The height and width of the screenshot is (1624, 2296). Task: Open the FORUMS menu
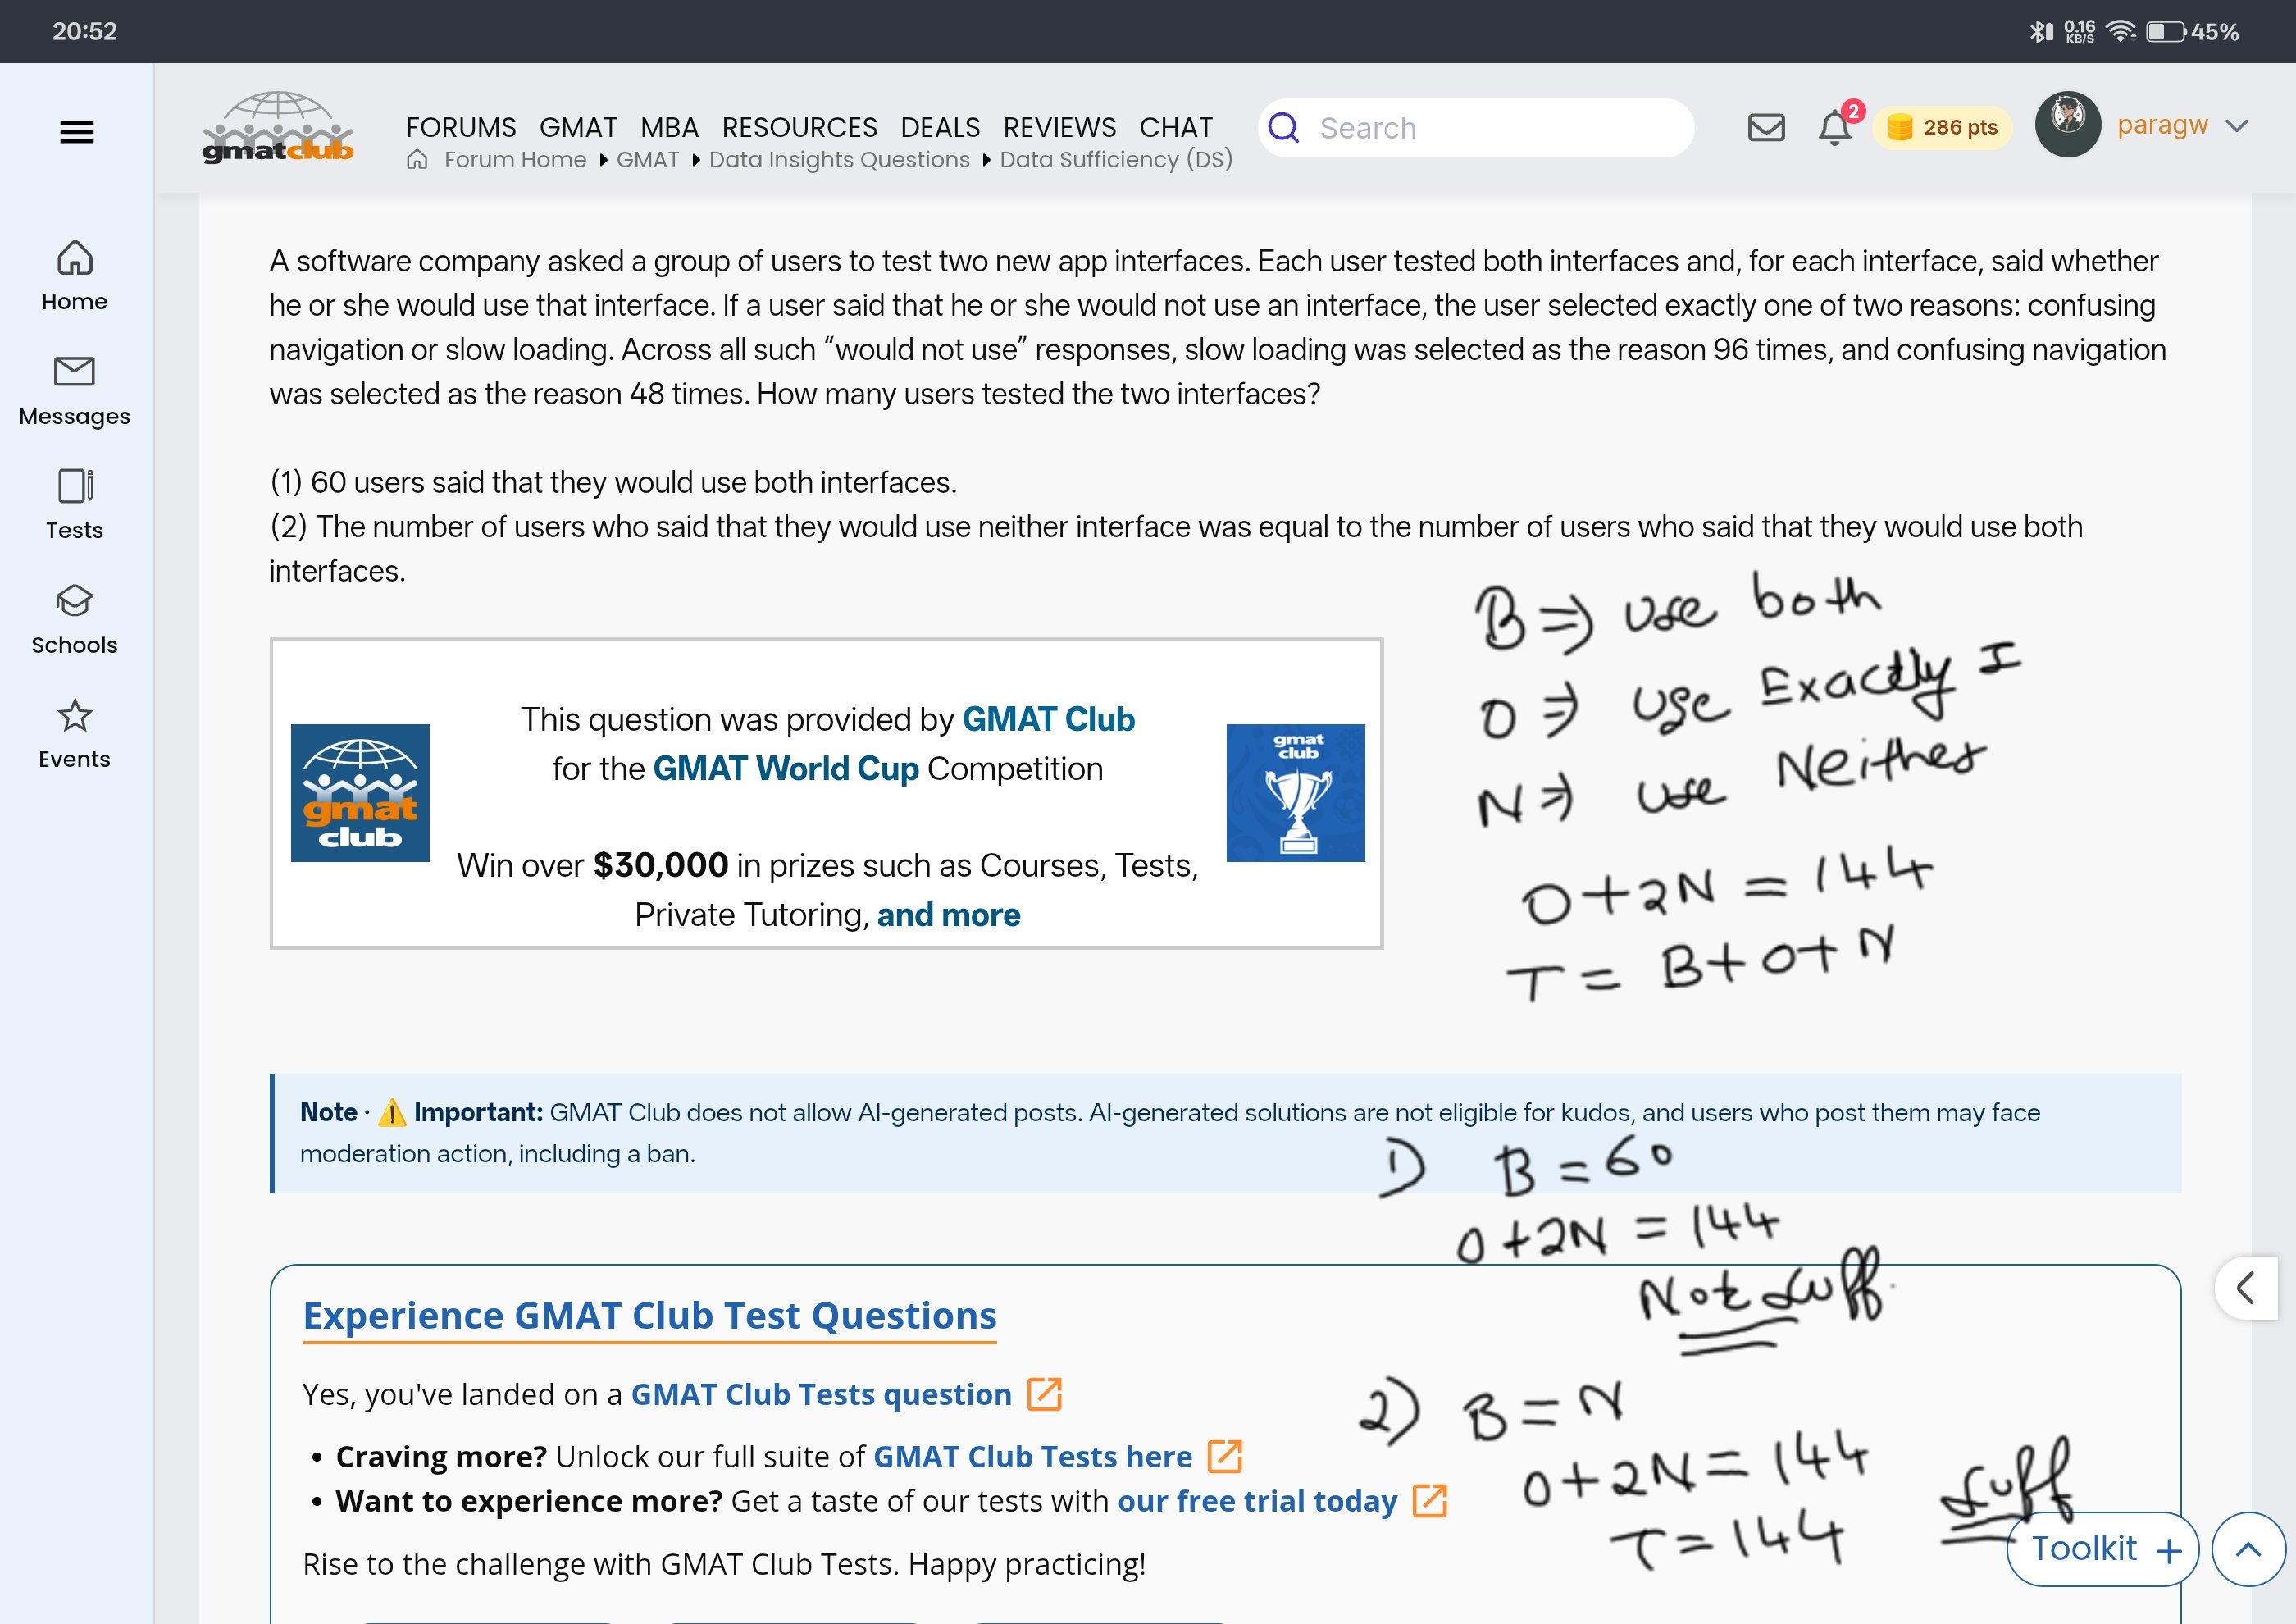[461, 128]
